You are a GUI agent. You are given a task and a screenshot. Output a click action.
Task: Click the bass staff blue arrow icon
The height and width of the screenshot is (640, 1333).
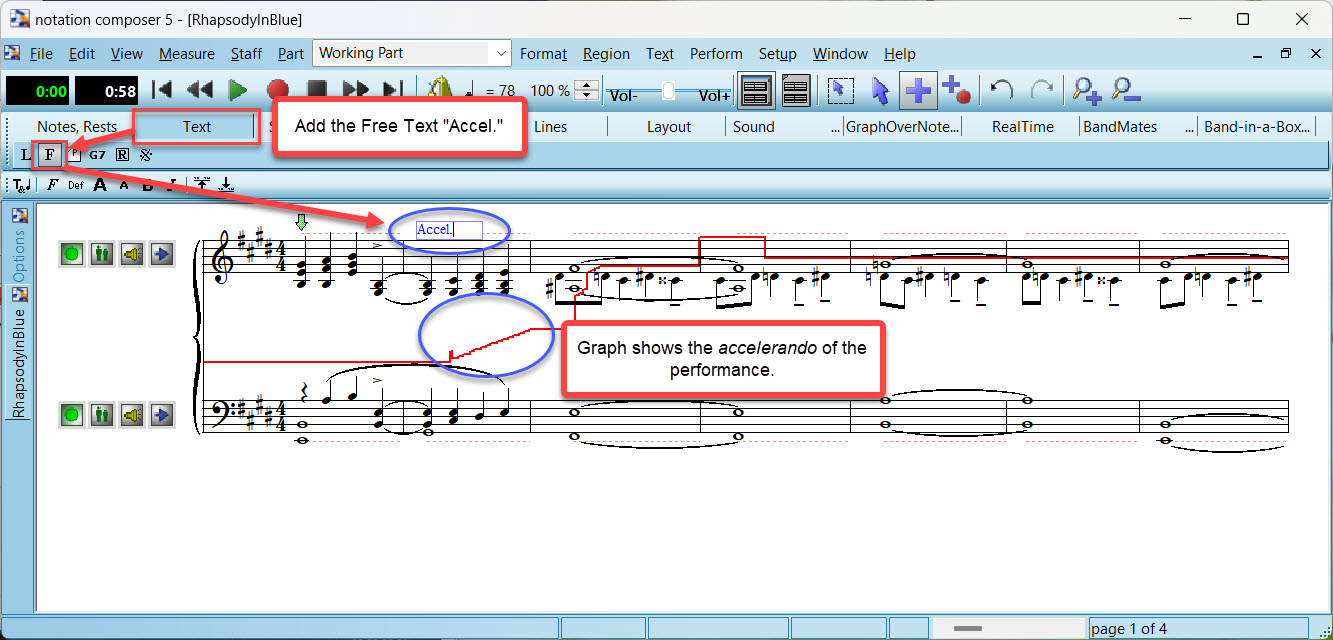pos(162,414)
